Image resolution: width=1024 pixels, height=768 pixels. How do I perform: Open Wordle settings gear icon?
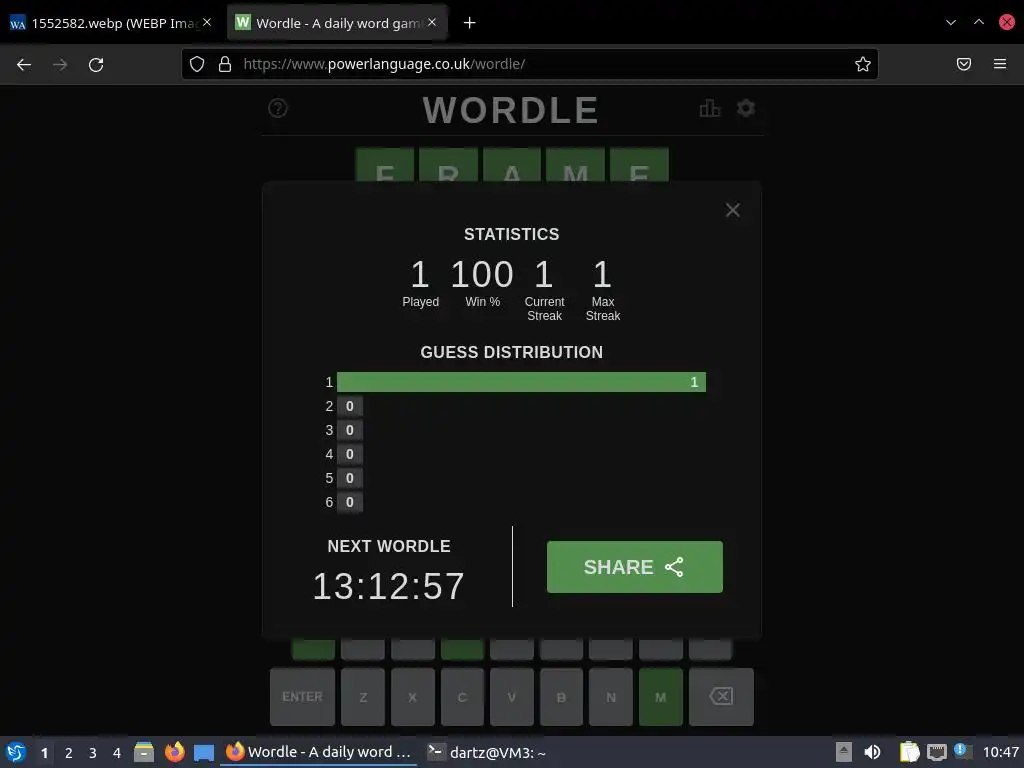(746, 108)
